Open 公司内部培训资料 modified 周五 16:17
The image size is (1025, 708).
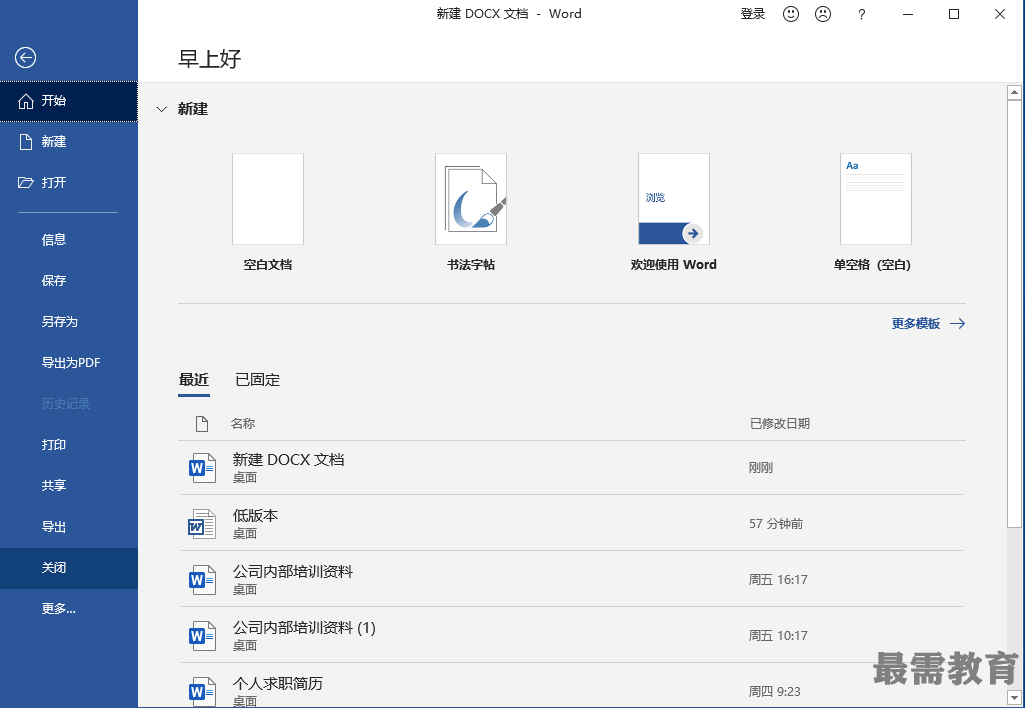[x=571, y=580]
